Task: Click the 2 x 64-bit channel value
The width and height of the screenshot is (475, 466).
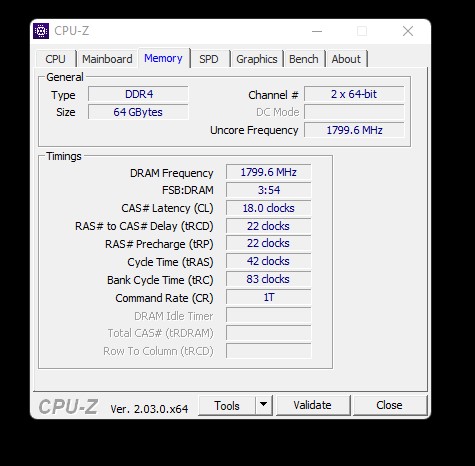Action: click(354, 94)
